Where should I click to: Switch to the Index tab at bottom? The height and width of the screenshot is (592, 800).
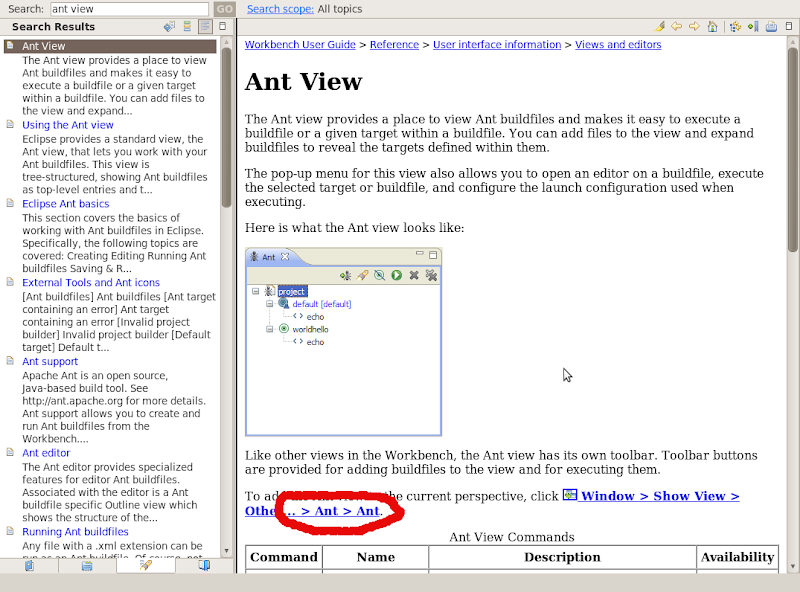click(x=87, y=565)
